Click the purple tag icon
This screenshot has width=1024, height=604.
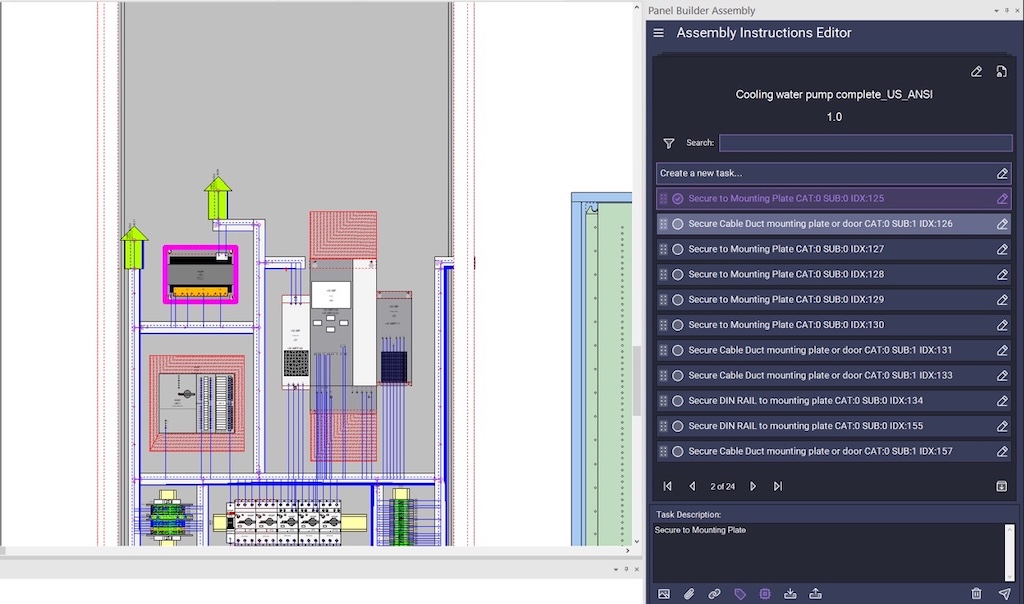740,594
